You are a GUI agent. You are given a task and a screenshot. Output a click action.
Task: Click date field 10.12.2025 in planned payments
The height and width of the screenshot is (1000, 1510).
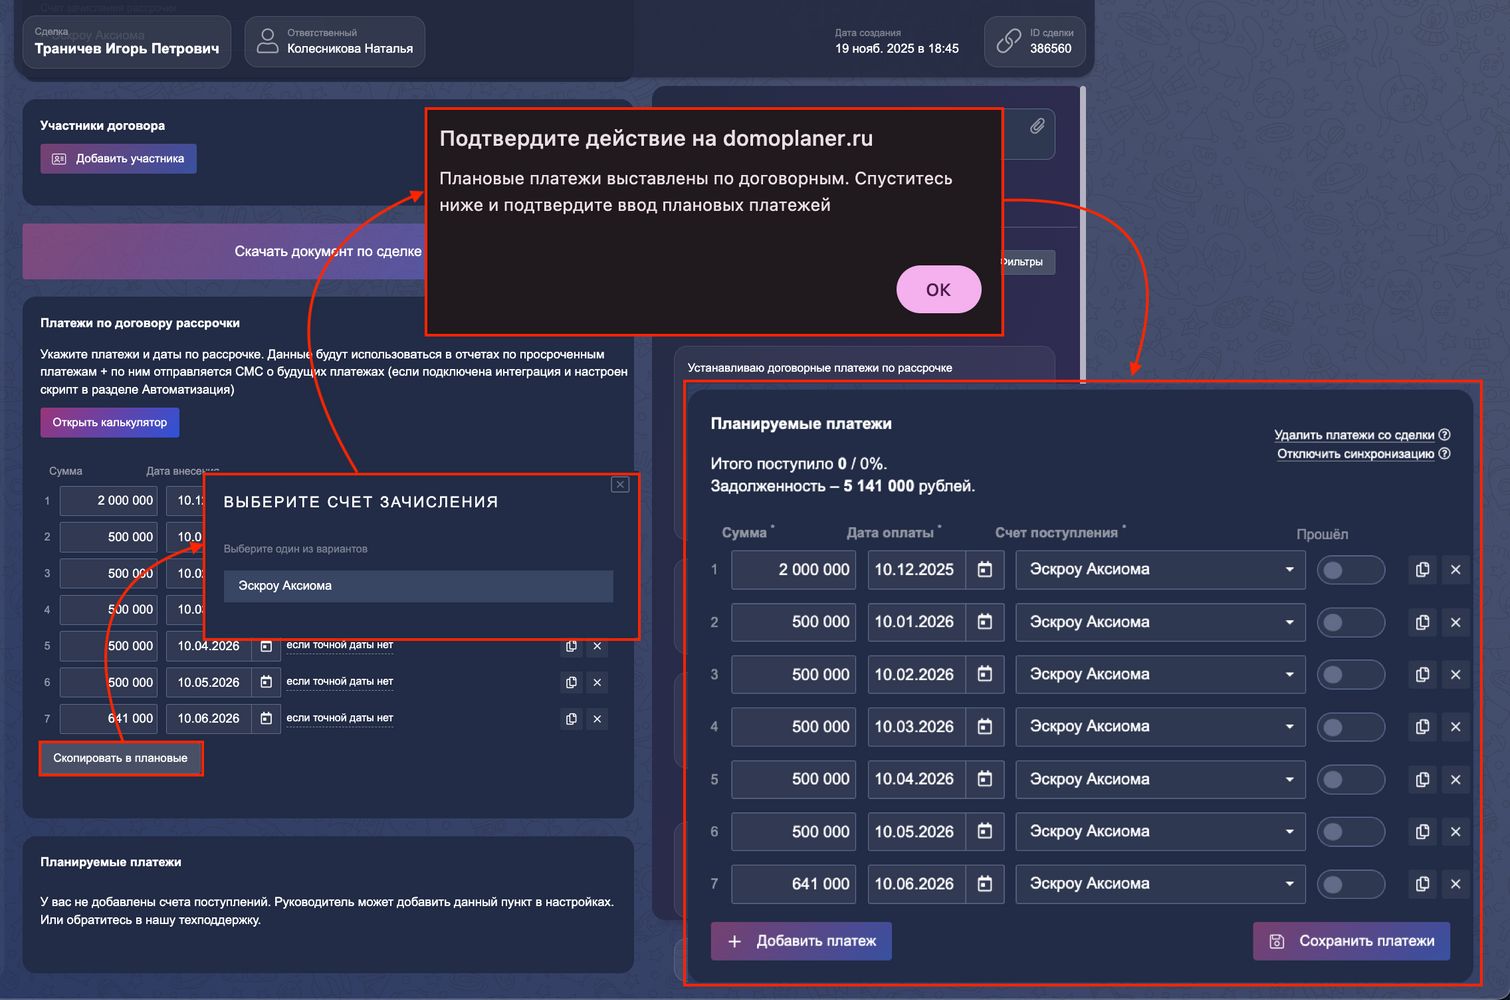coord(916,570)
